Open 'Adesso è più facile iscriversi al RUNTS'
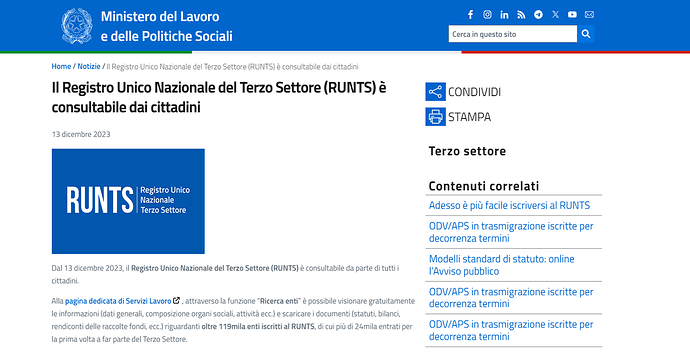This screenshot has height=364, width=690. (509, 206)
